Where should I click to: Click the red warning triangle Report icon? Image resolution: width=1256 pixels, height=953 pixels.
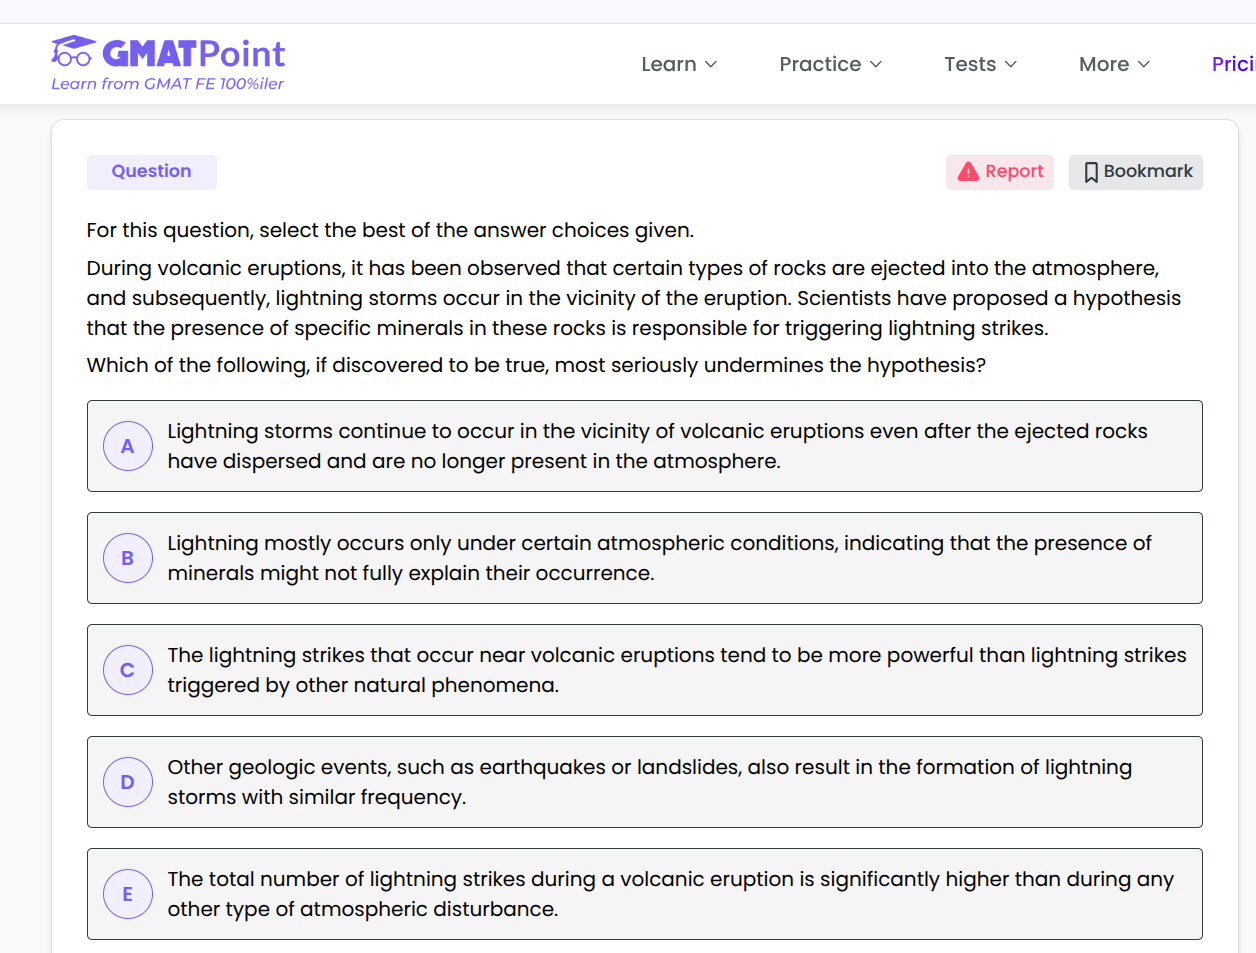(968, 172)
